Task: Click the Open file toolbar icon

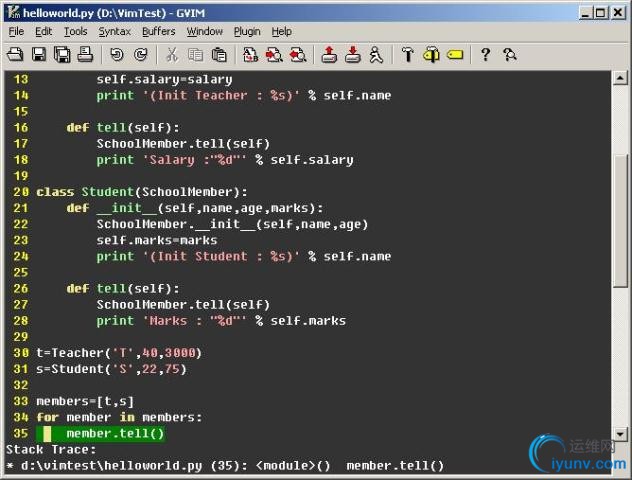Action: tap(15, 55)
